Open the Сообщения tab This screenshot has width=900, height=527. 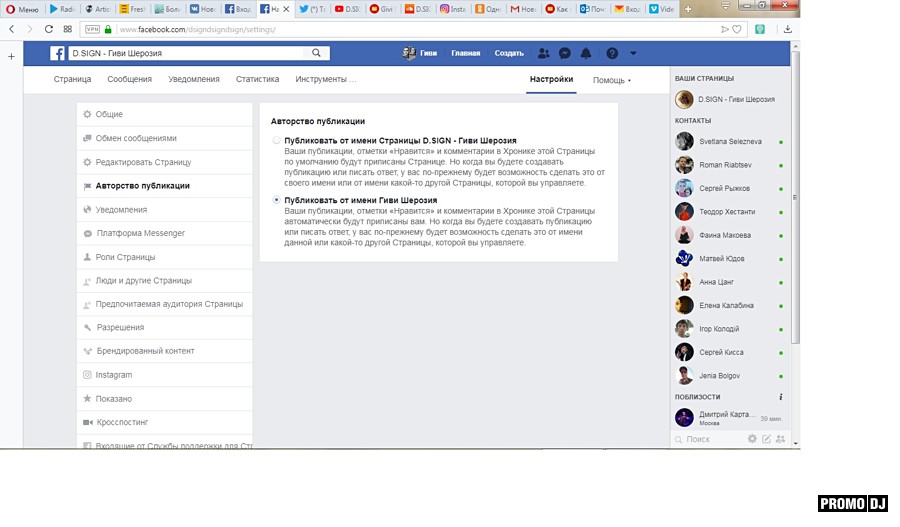pyautogui.click(x=129, y=79)
